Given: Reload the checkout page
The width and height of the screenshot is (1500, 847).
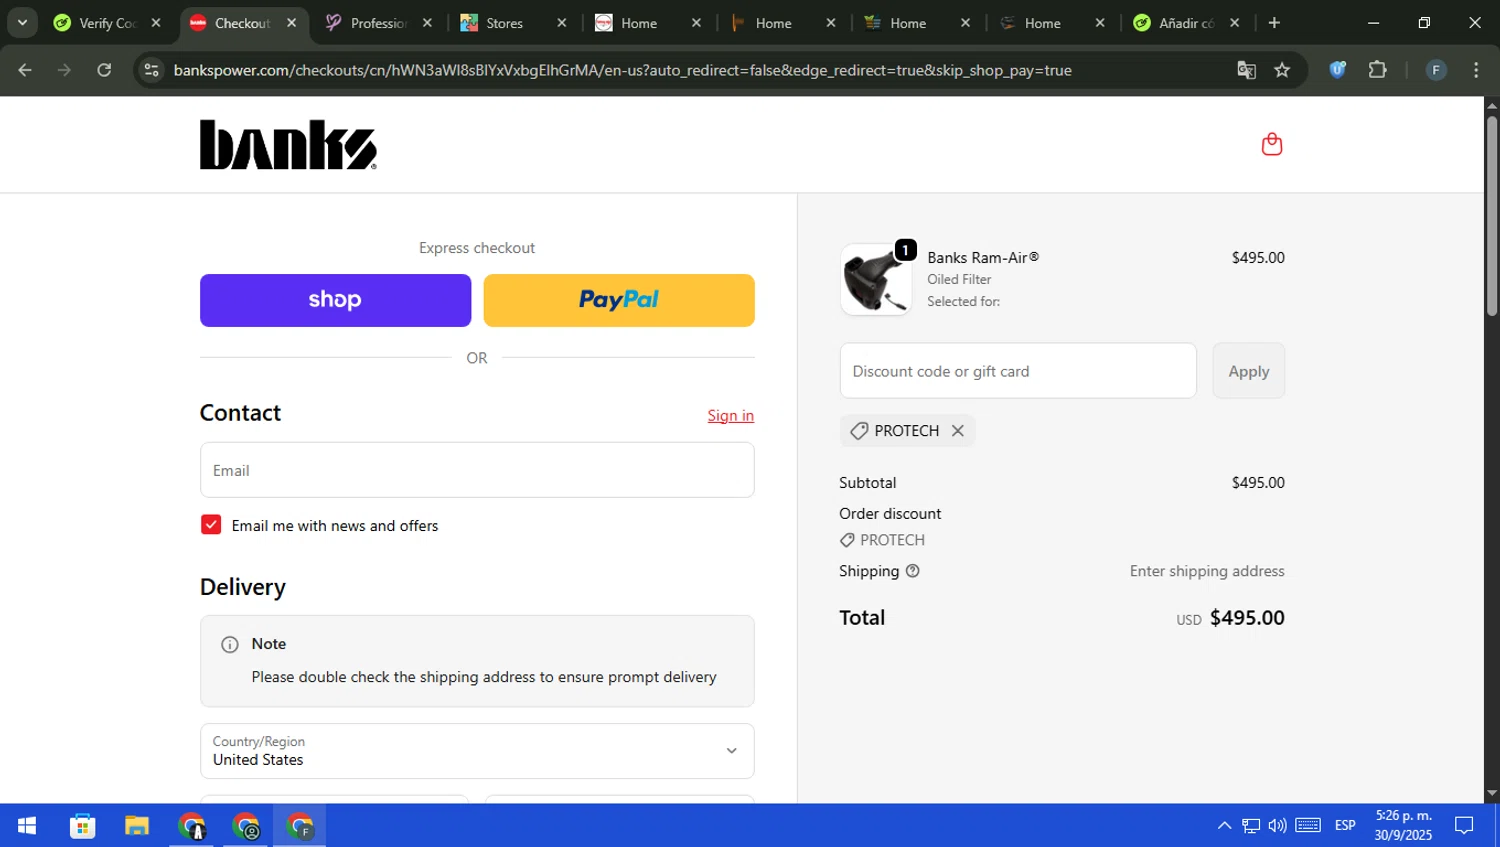Looking at the screenshot, I should [104, 70].
